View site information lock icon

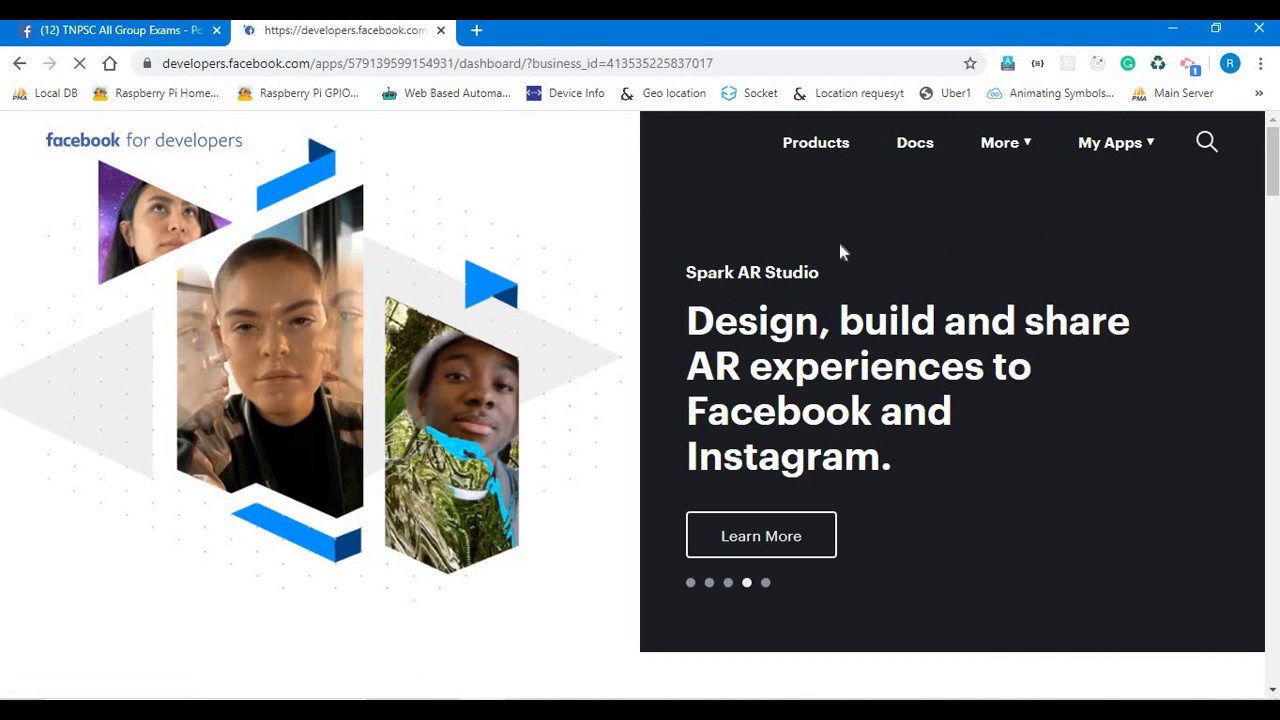tap(147, 63)
